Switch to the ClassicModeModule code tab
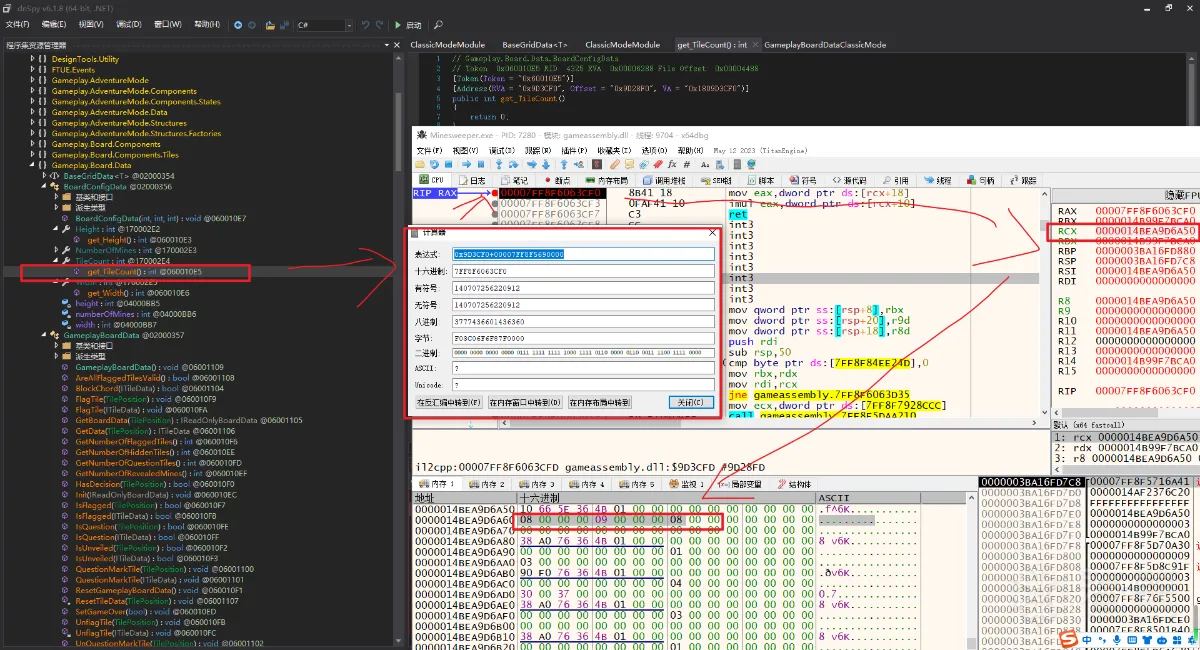The height and width of the screenshot is (650, 1200). tap(448, 45)
